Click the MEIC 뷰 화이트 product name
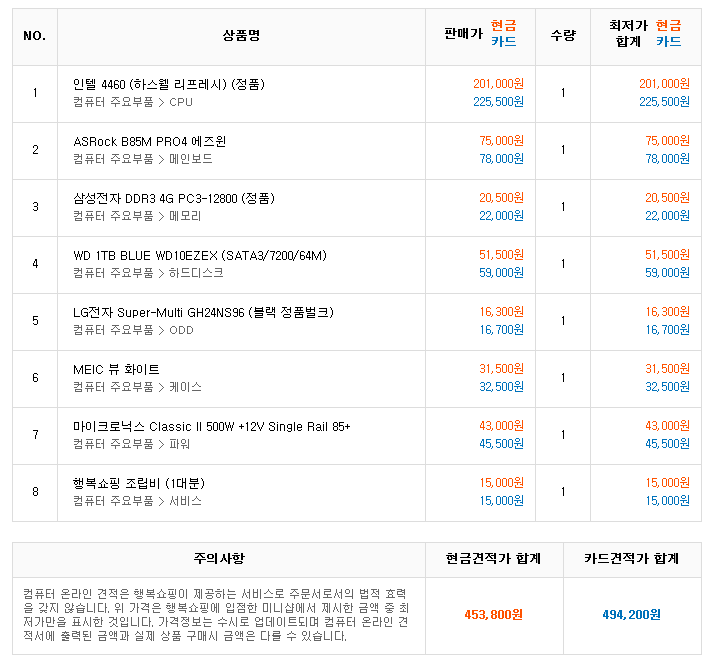Viewport: 710px width, 663px height. pos(116,370)
